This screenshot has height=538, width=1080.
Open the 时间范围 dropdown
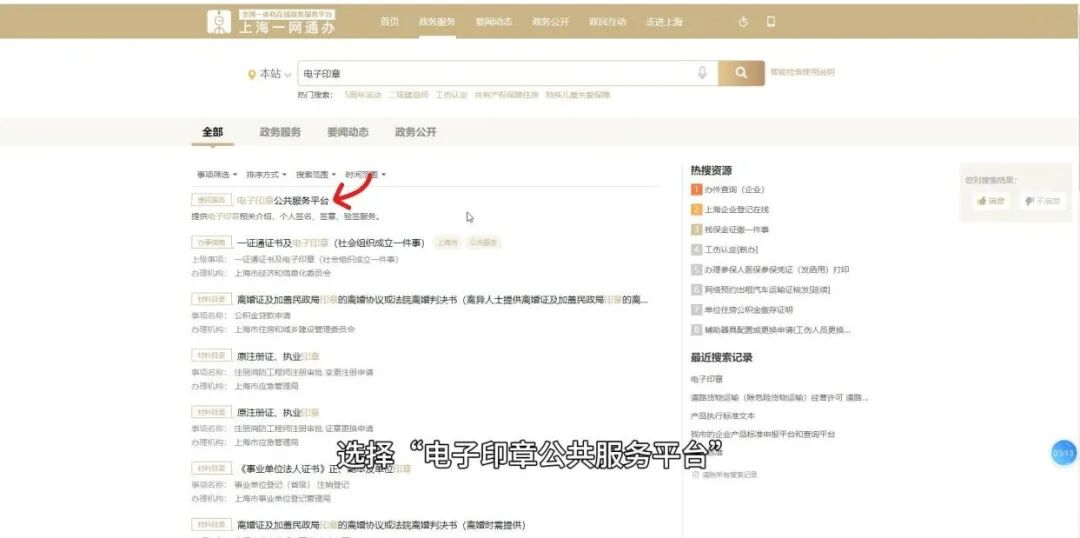365,175
